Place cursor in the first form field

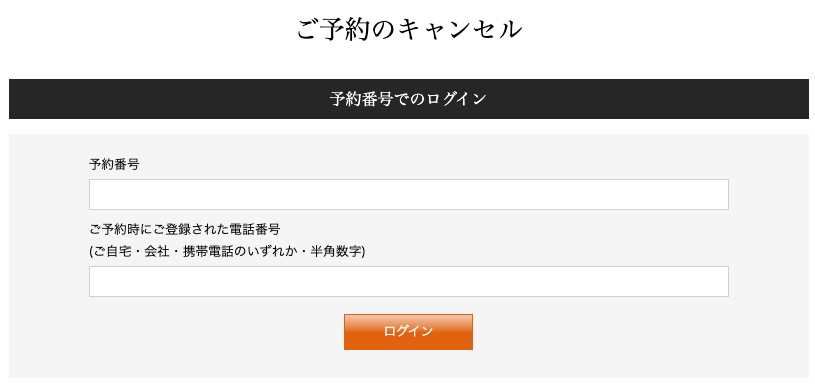pyautogui.click(x=409, y=194)
